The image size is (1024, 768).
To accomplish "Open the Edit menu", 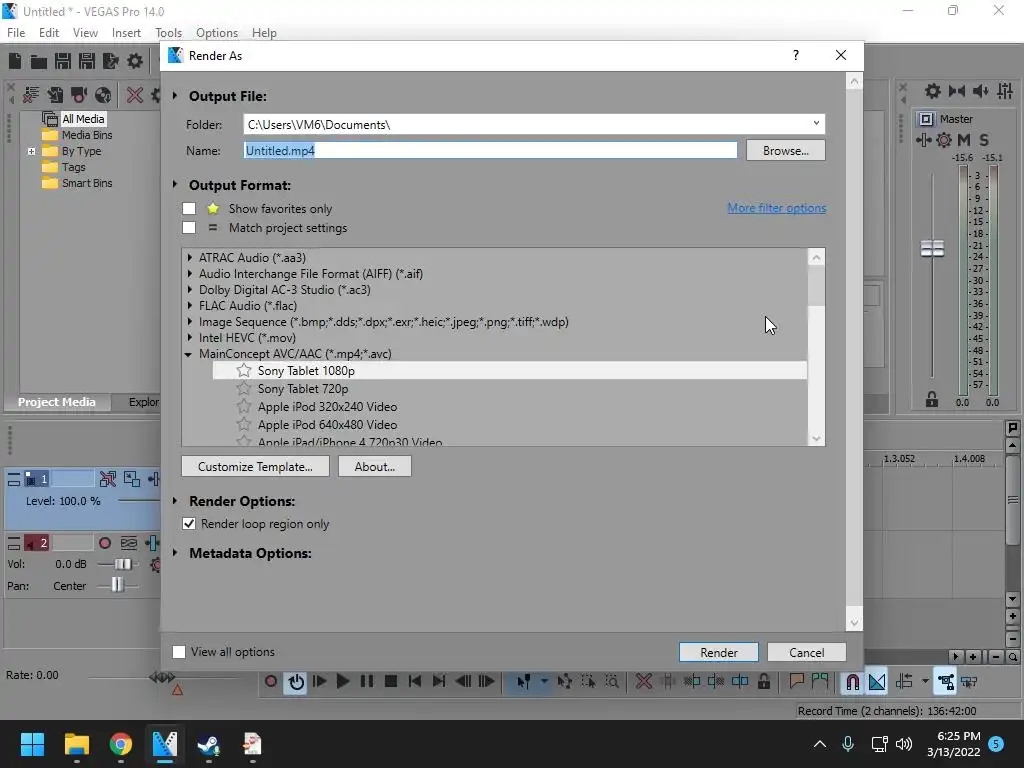I will tap(49, 33).
